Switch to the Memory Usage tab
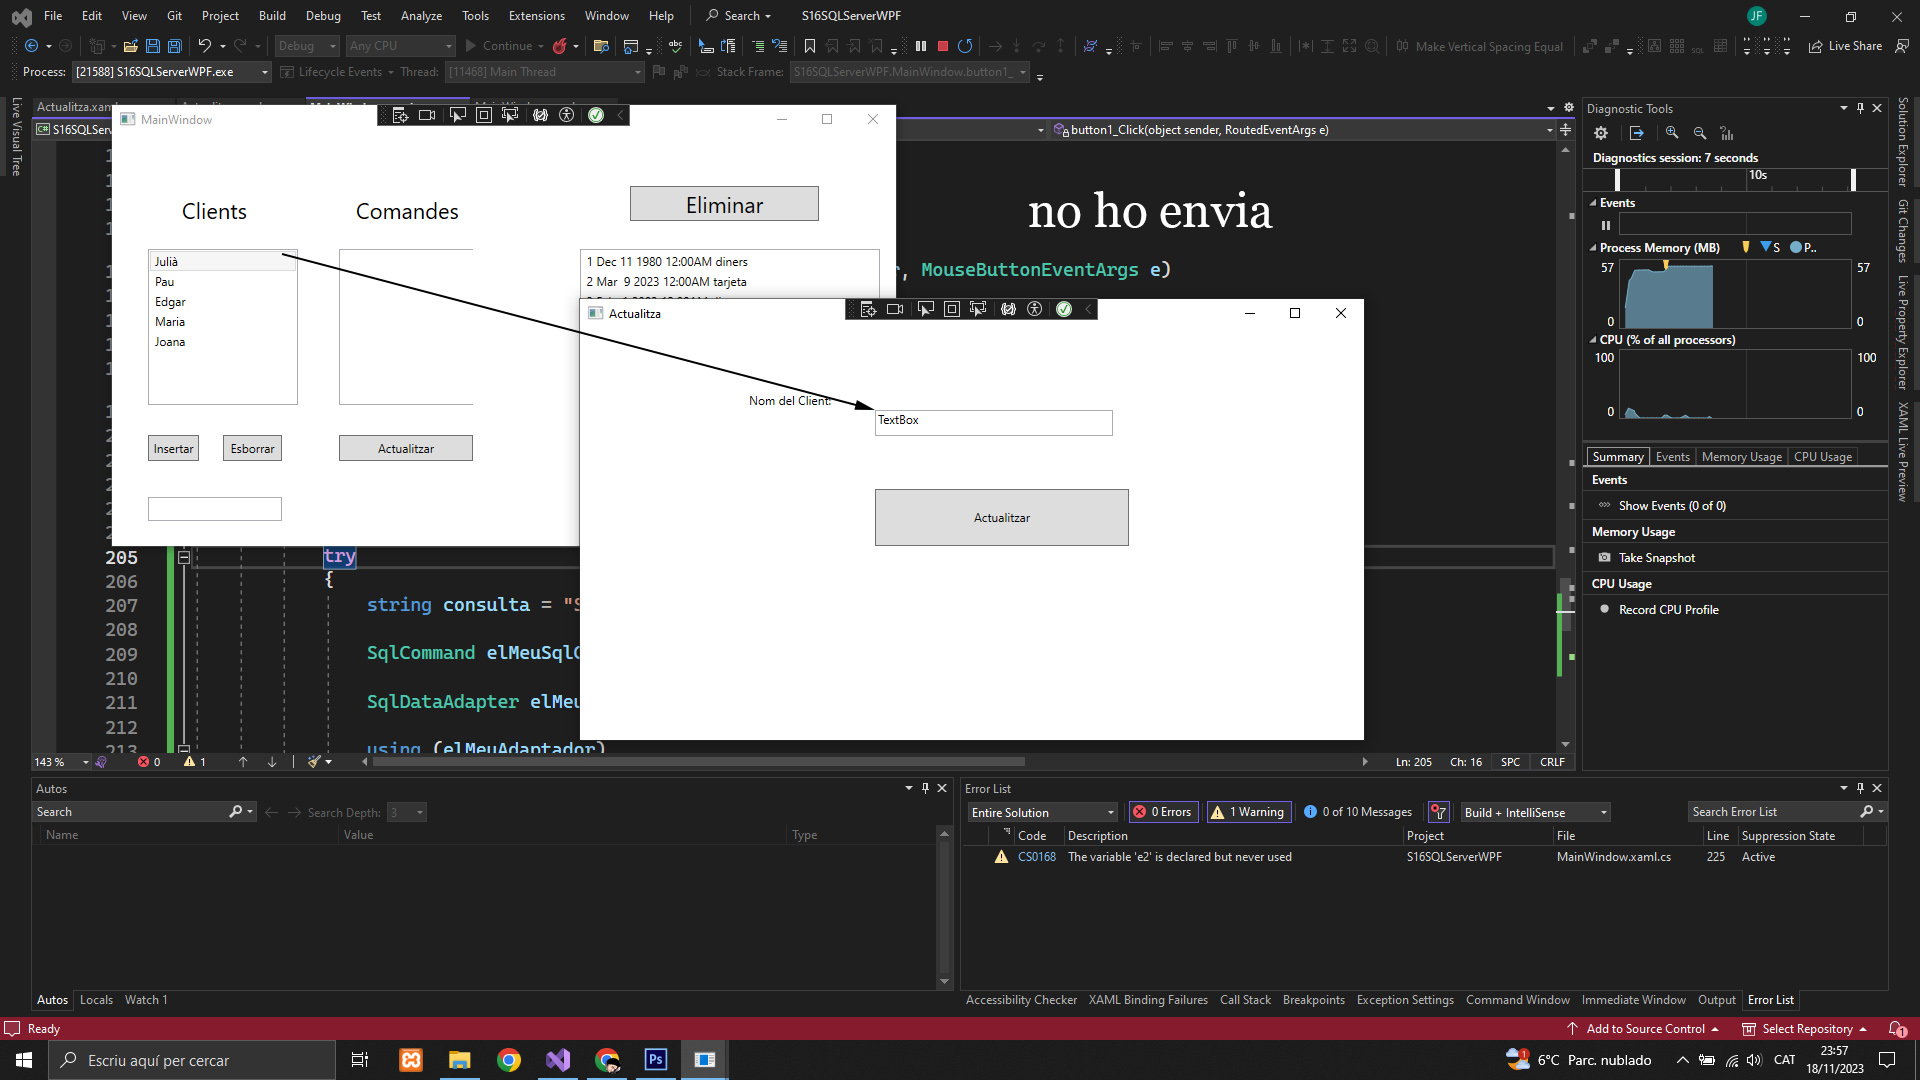This screenshot has width=1920, height=1080. (1741, 457)
